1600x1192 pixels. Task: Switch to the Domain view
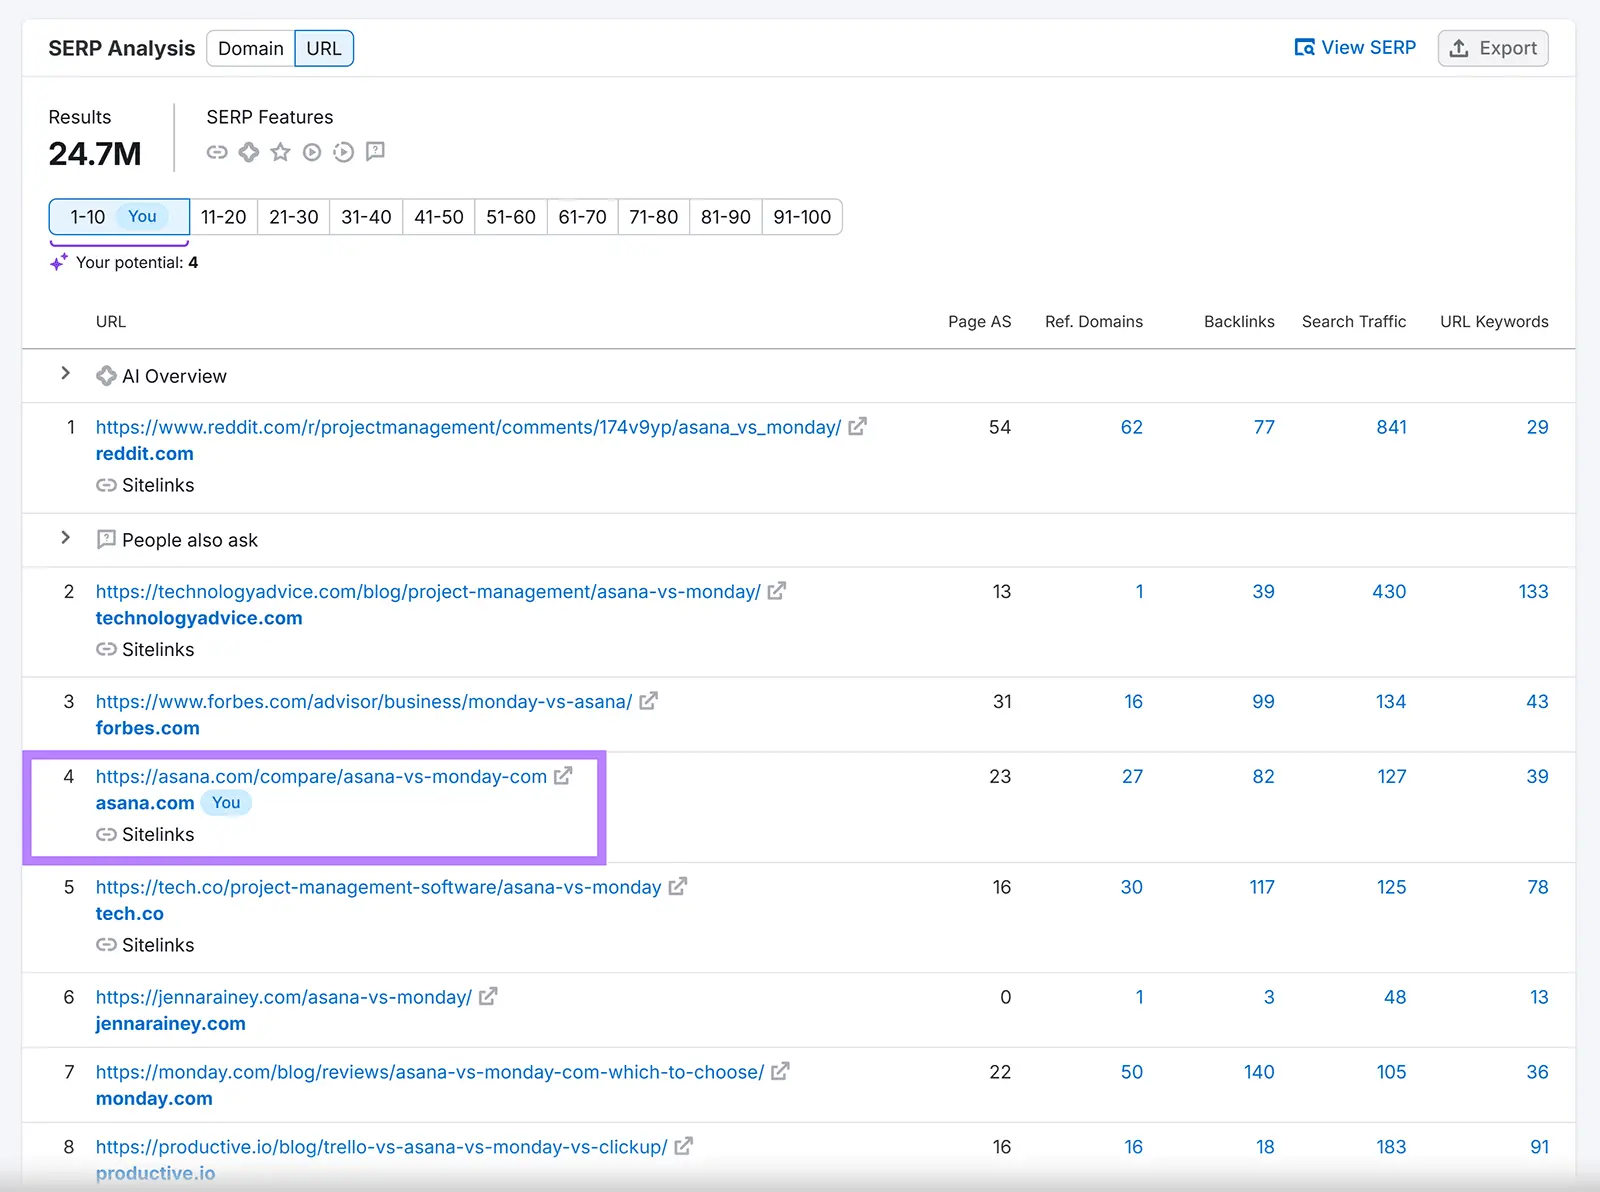click(249, 47)
